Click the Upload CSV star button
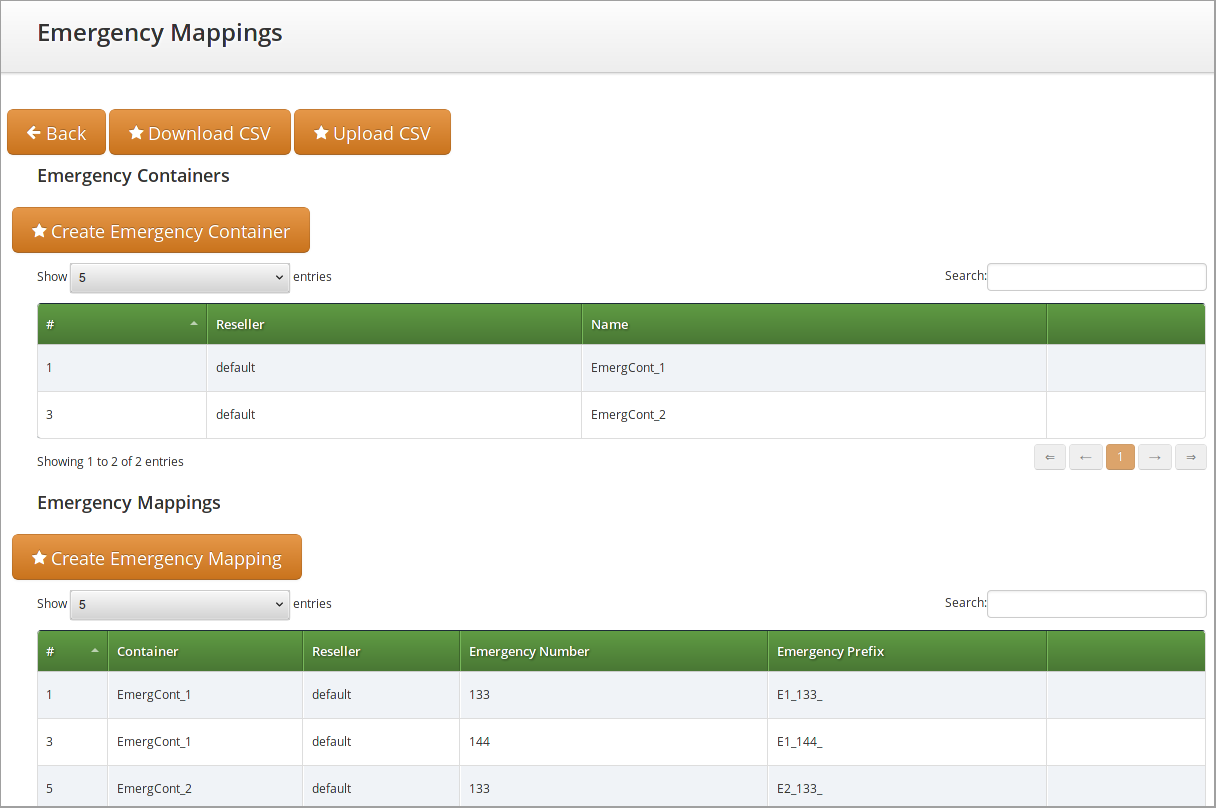The width and height of the screenshot is (1216, 808). tap(372, 133)
